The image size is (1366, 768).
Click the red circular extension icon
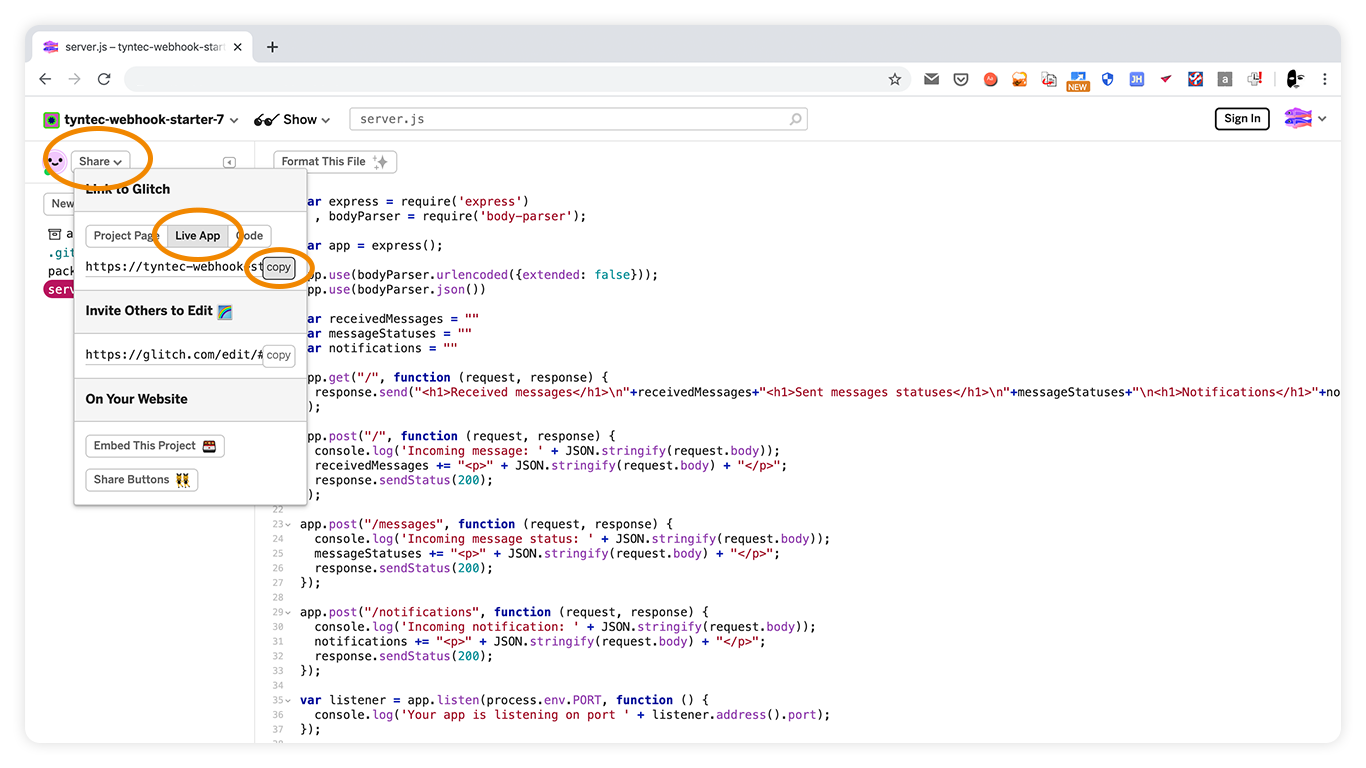pos(990,79)
